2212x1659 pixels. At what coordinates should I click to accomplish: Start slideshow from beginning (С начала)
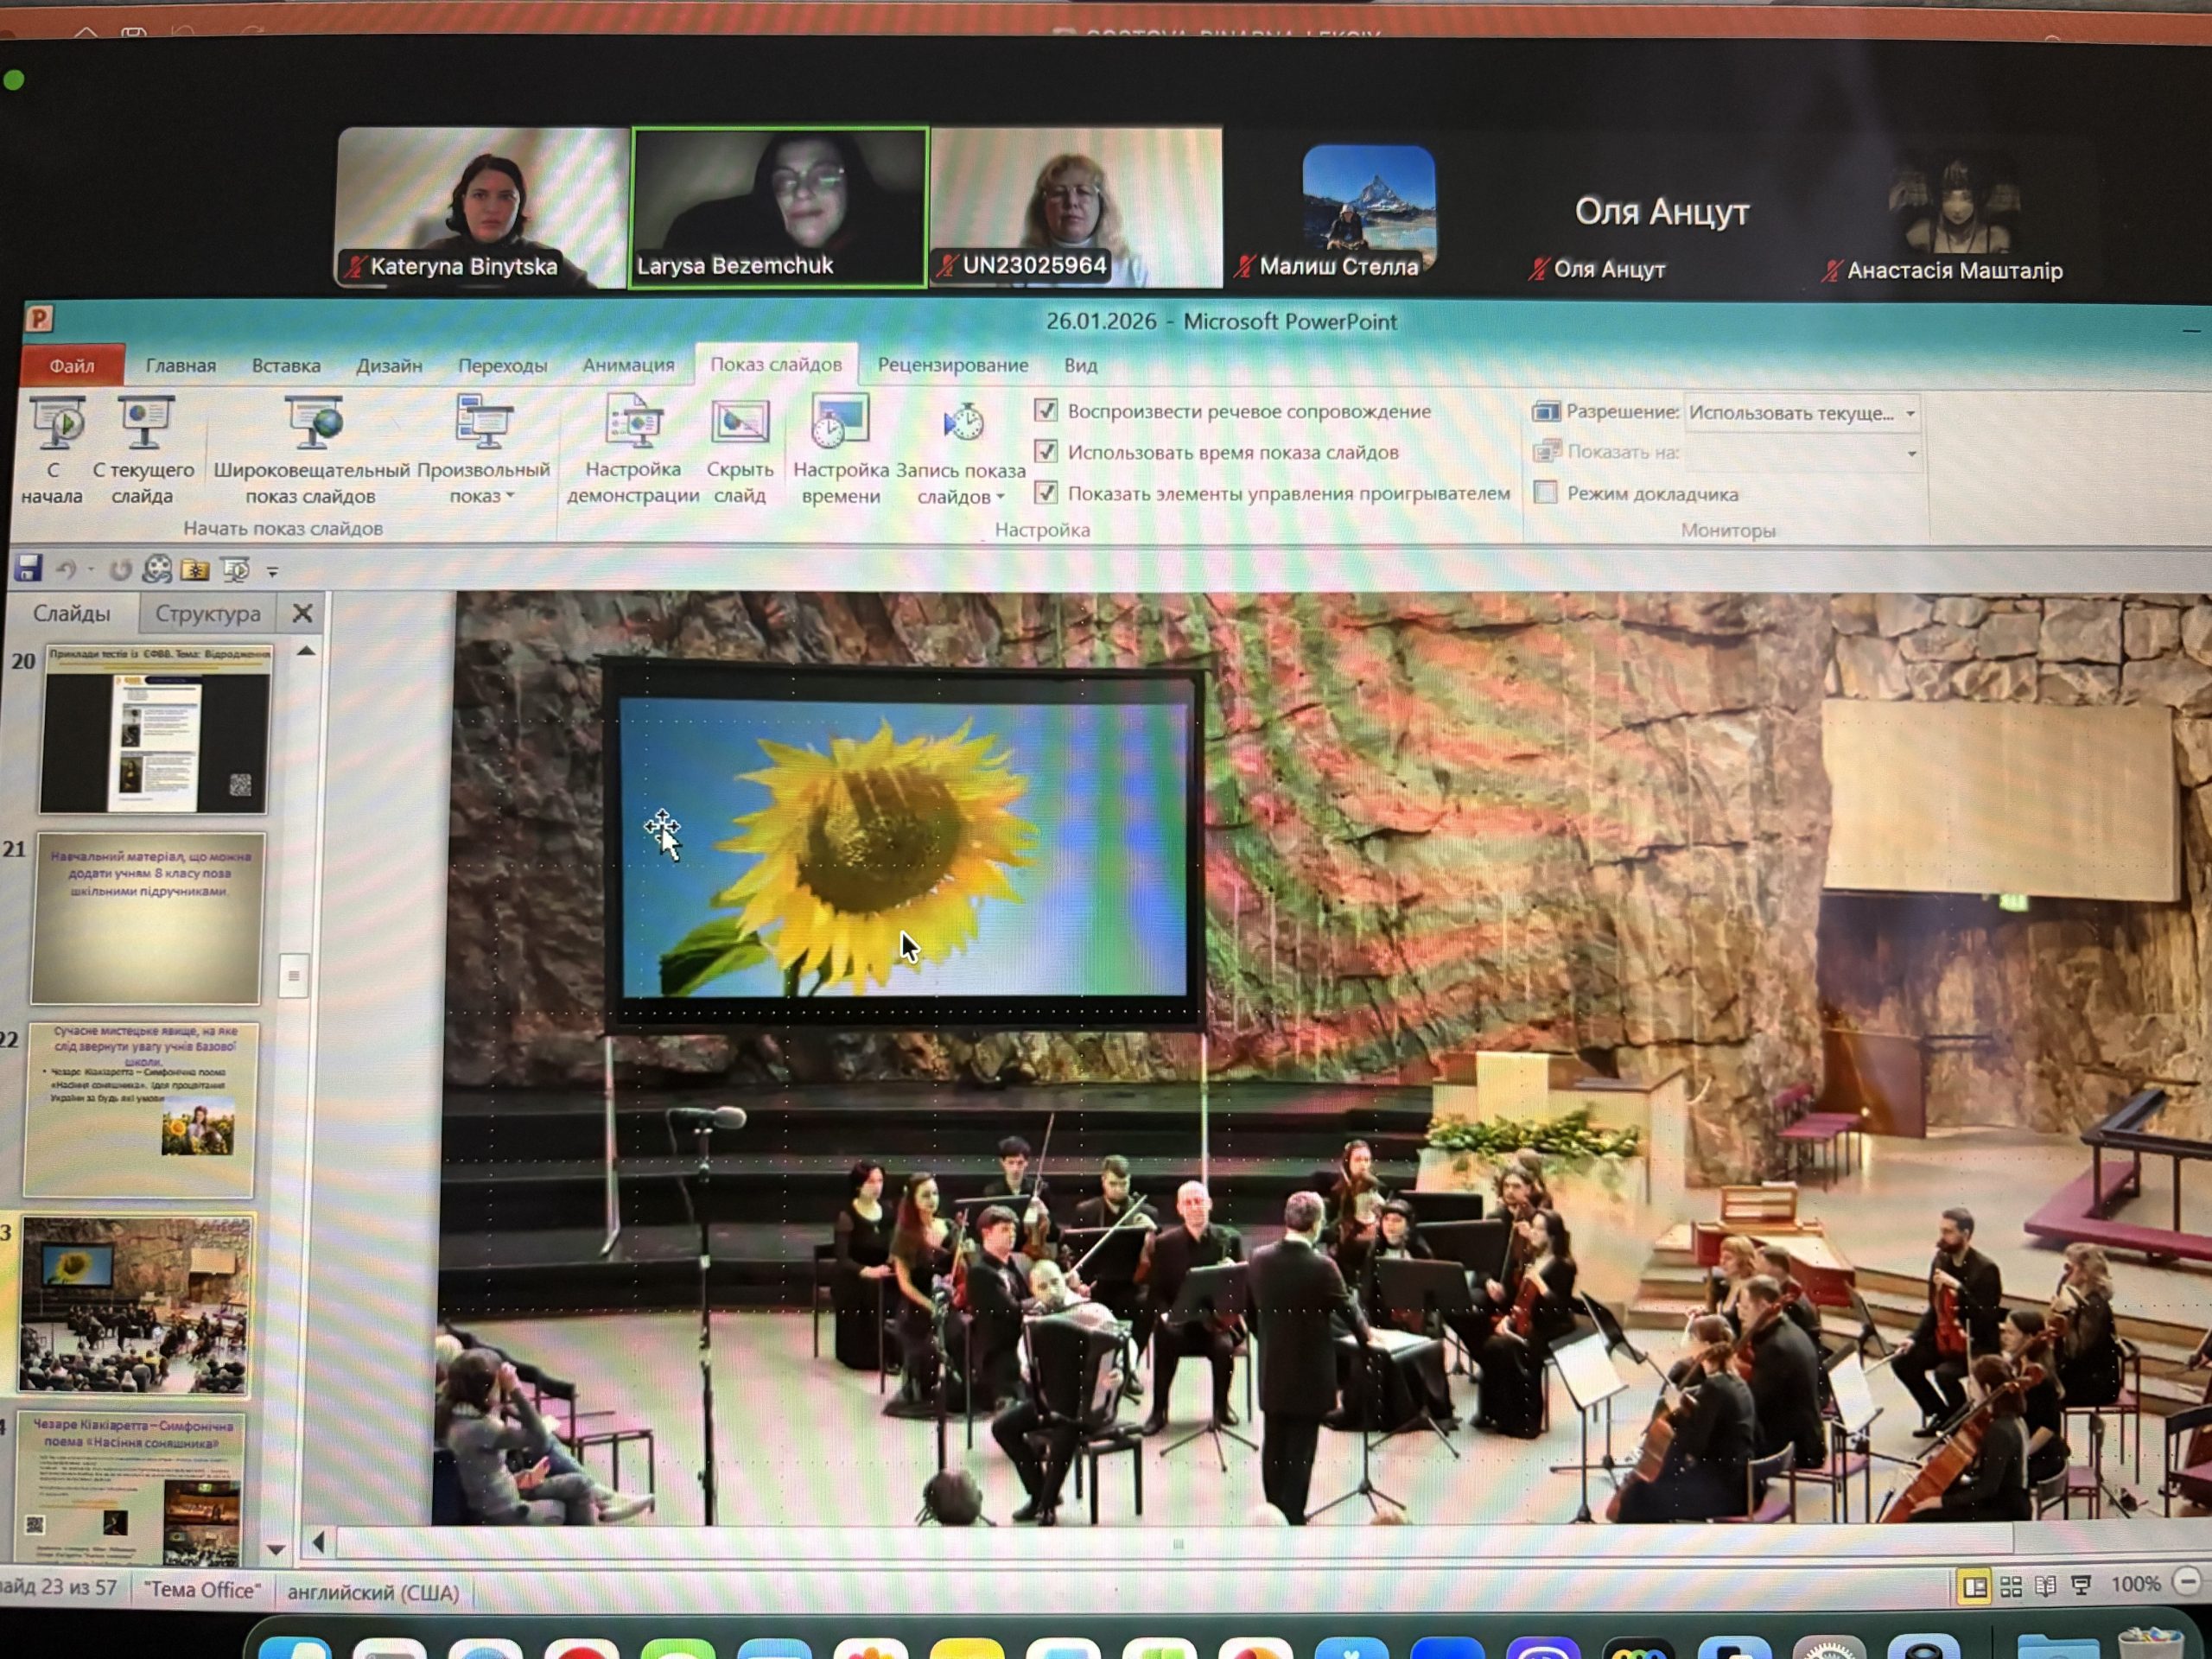point(56,423)
